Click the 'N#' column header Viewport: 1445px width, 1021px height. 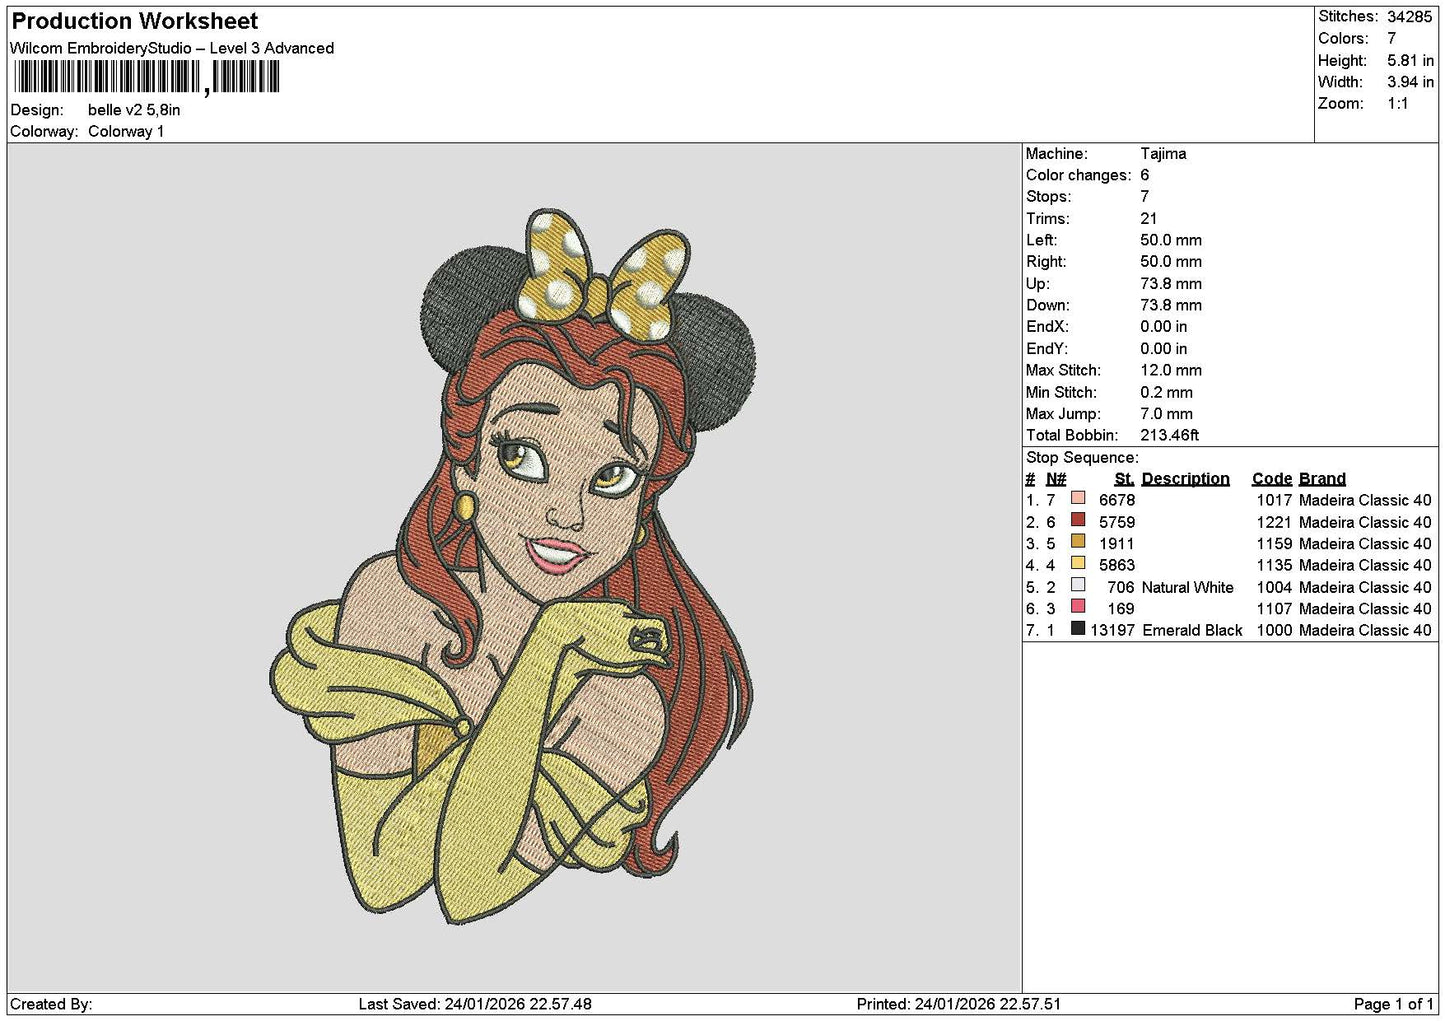pos(1056,479)
